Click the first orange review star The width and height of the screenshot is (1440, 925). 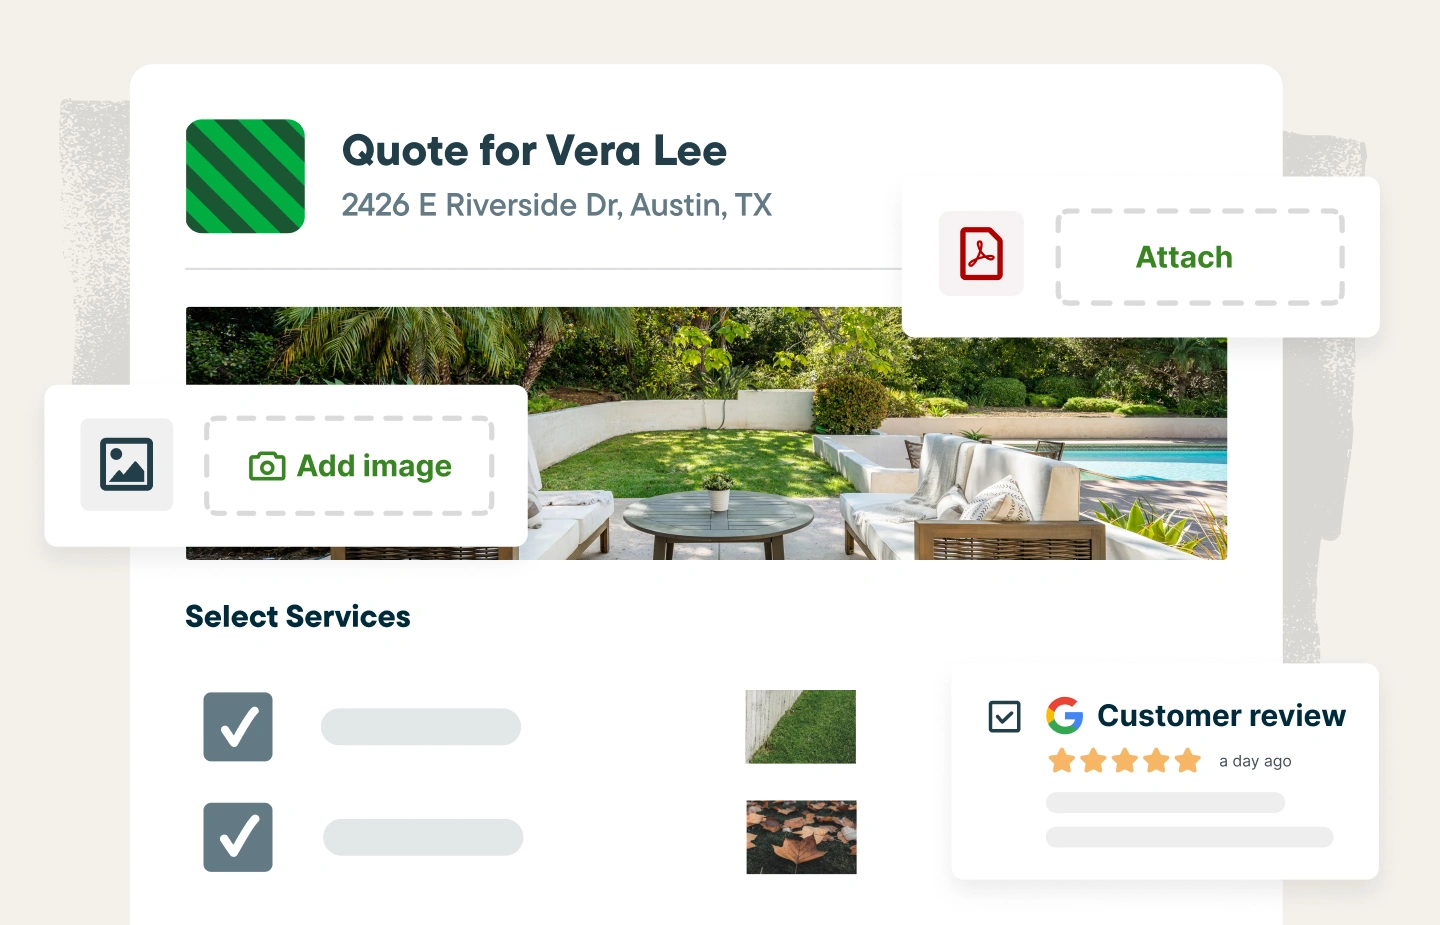(x=1062, y=761)
